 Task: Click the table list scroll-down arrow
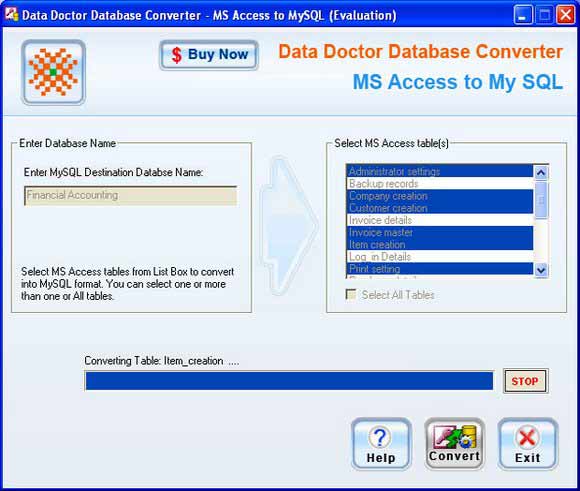541,270
